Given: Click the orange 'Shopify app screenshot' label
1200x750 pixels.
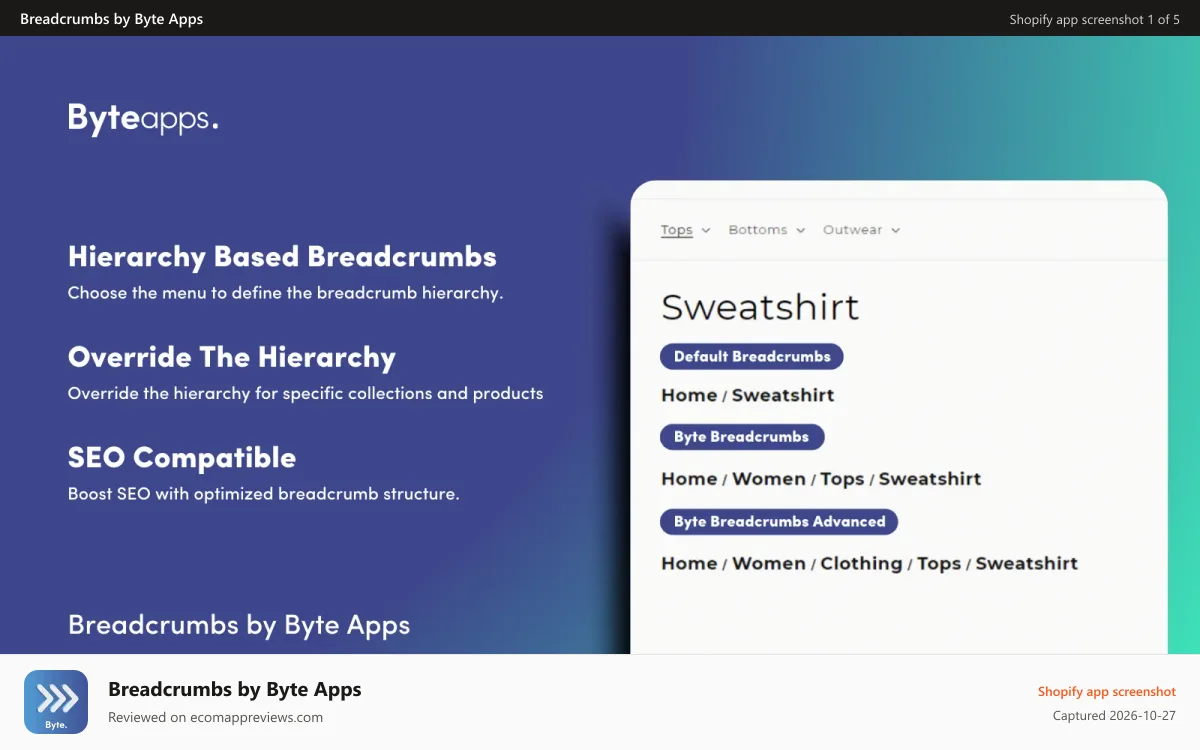Looking at the screenshot, I should point(1107,692).
